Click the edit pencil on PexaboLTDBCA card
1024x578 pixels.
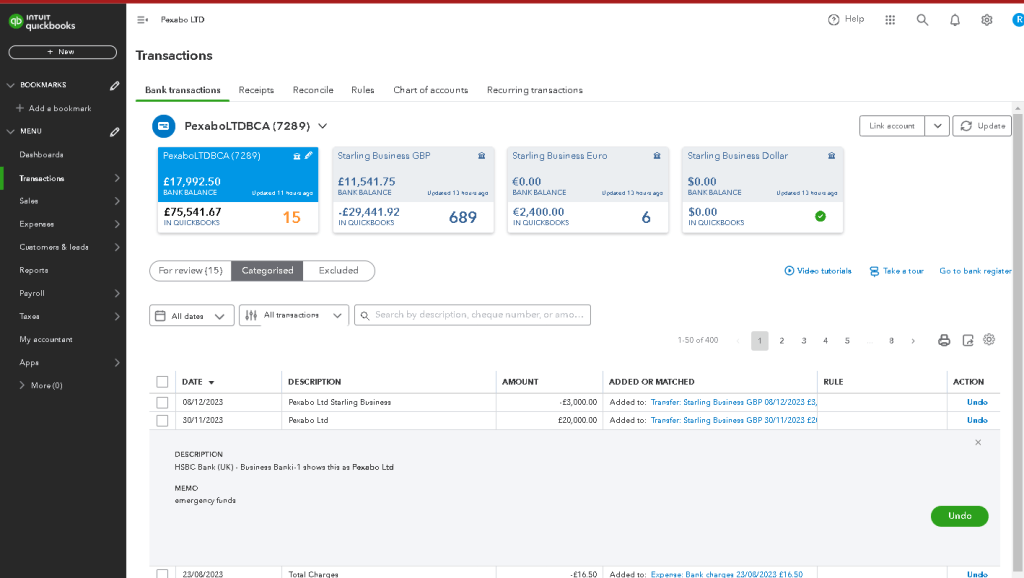click(x=309, y=155)
